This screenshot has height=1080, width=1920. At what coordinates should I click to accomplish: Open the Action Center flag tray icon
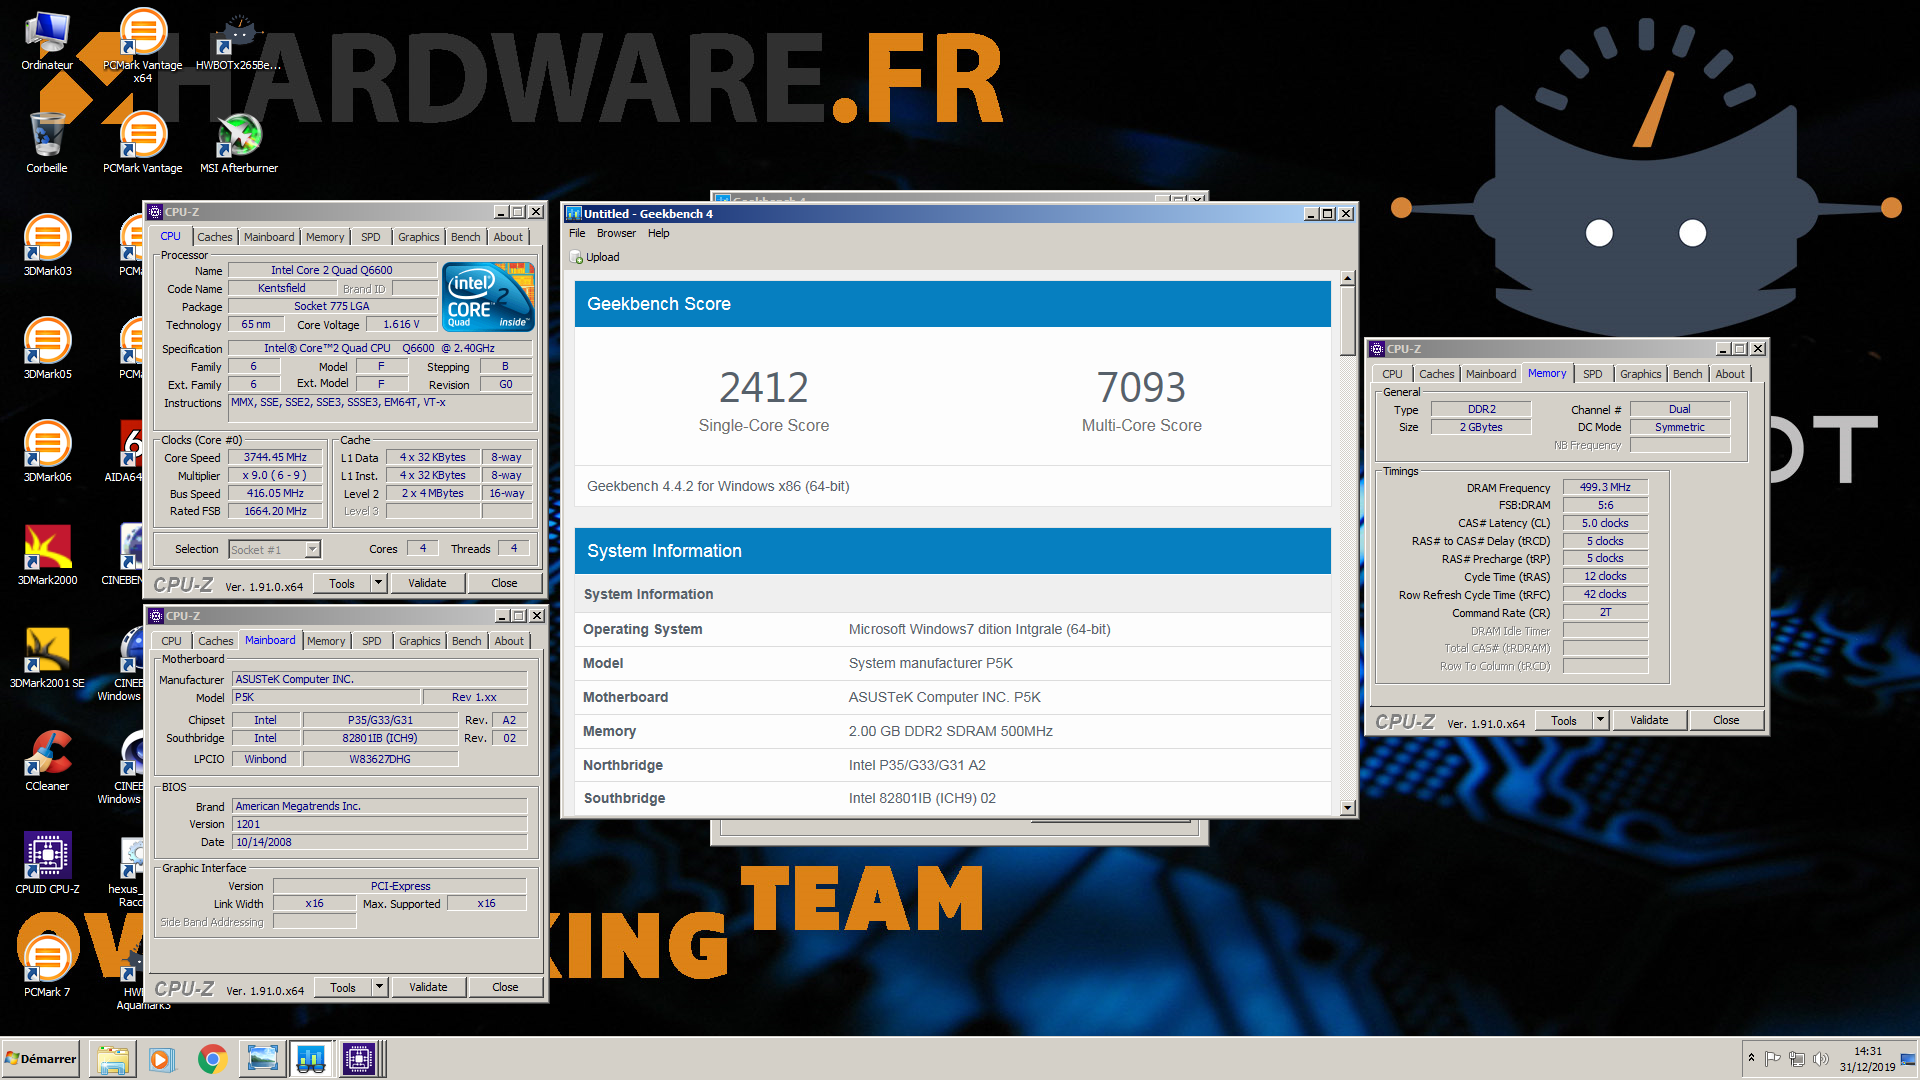[1773, 1059]
